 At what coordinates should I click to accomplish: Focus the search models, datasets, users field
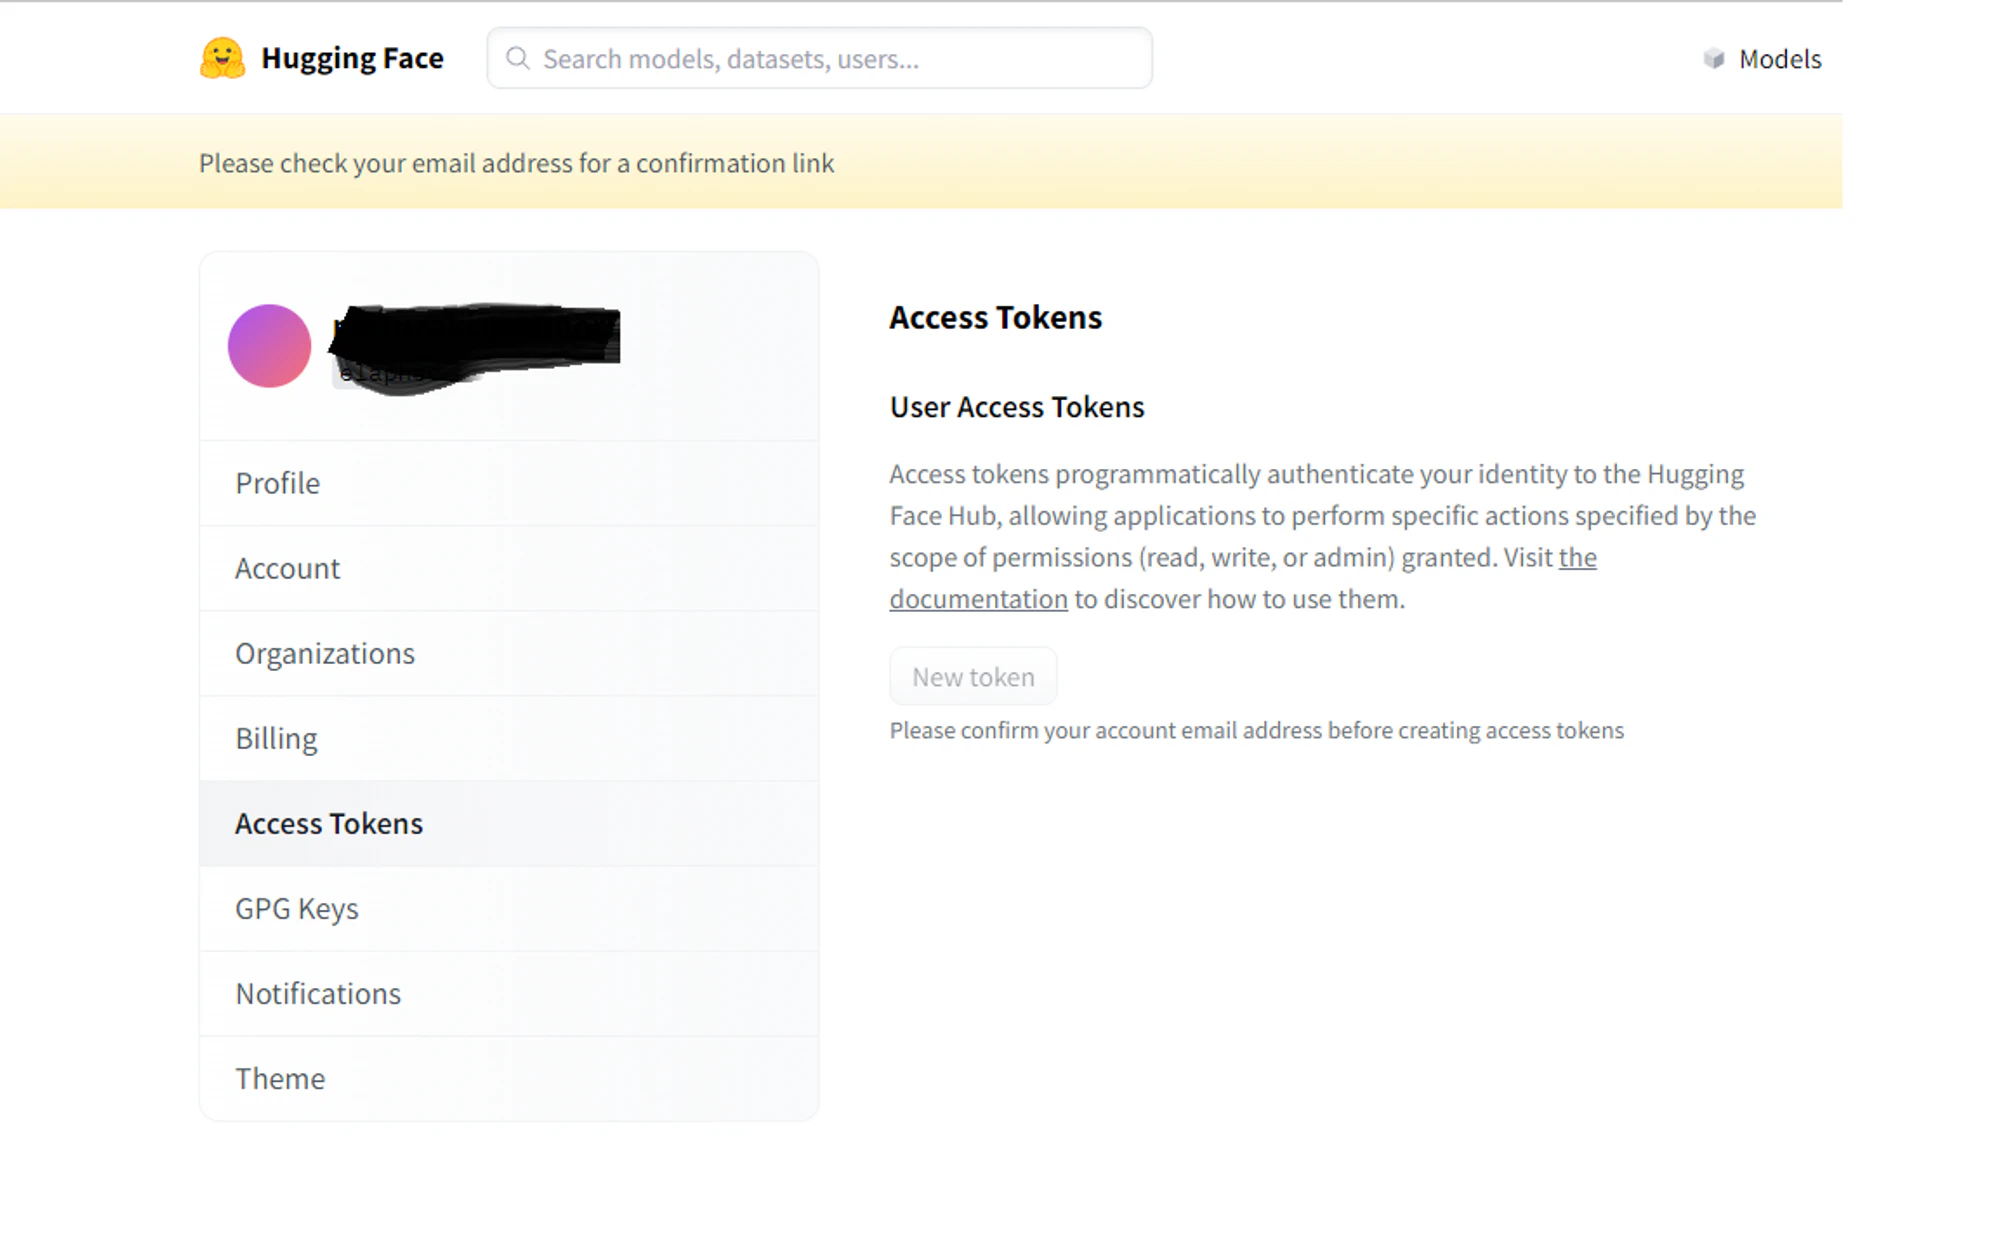(x=819, y=58)
